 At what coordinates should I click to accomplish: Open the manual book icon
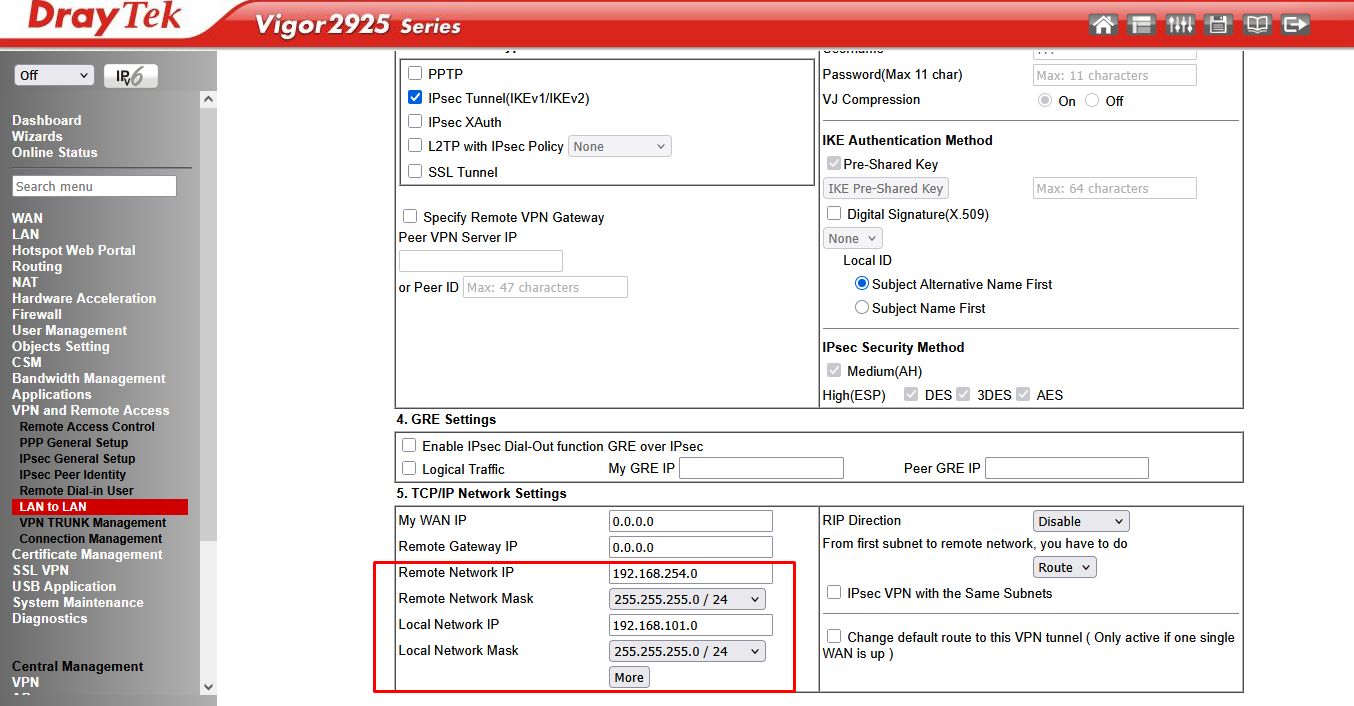point(1257,25)
